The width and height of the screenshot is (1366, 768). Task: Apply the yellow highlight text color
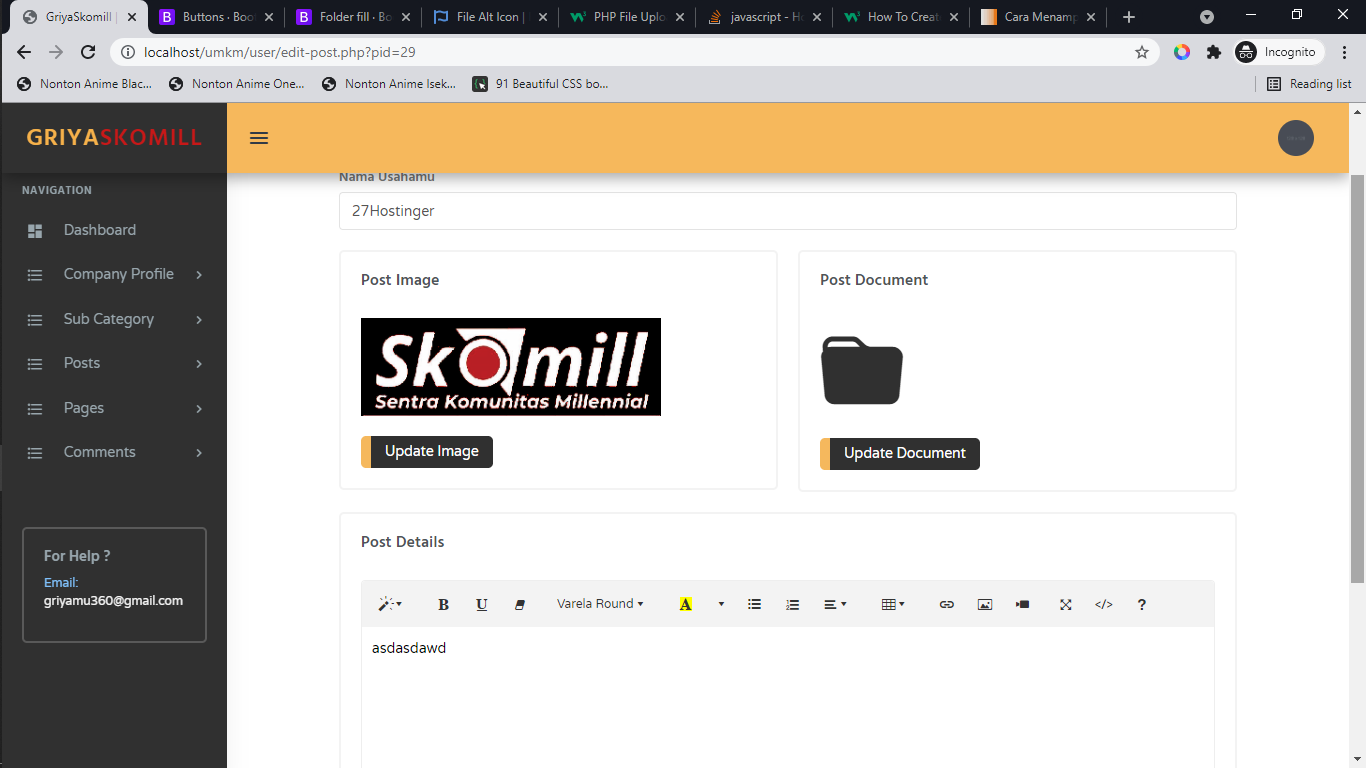pos(685,604)
